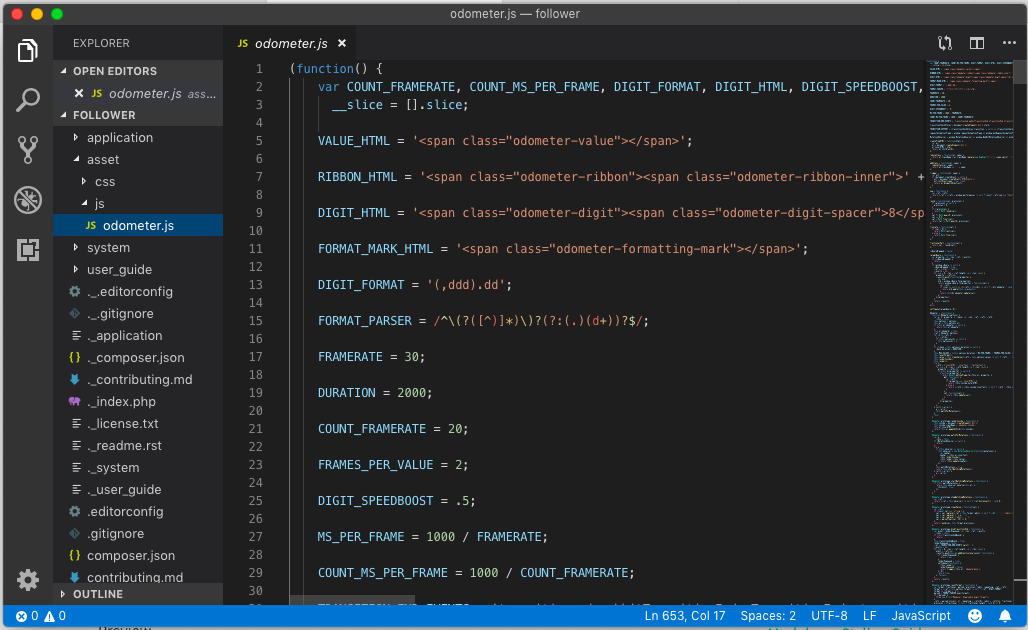Open the ._readme.rst file
Screen dimensions: 1028x630
[x=138, y=445]
